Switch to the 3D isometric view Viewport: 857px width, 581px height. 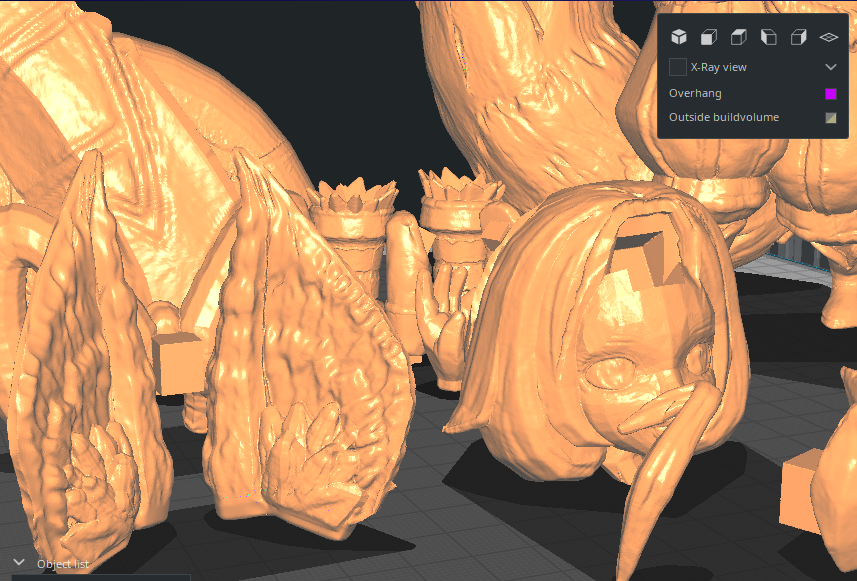(x=679, y=37)
